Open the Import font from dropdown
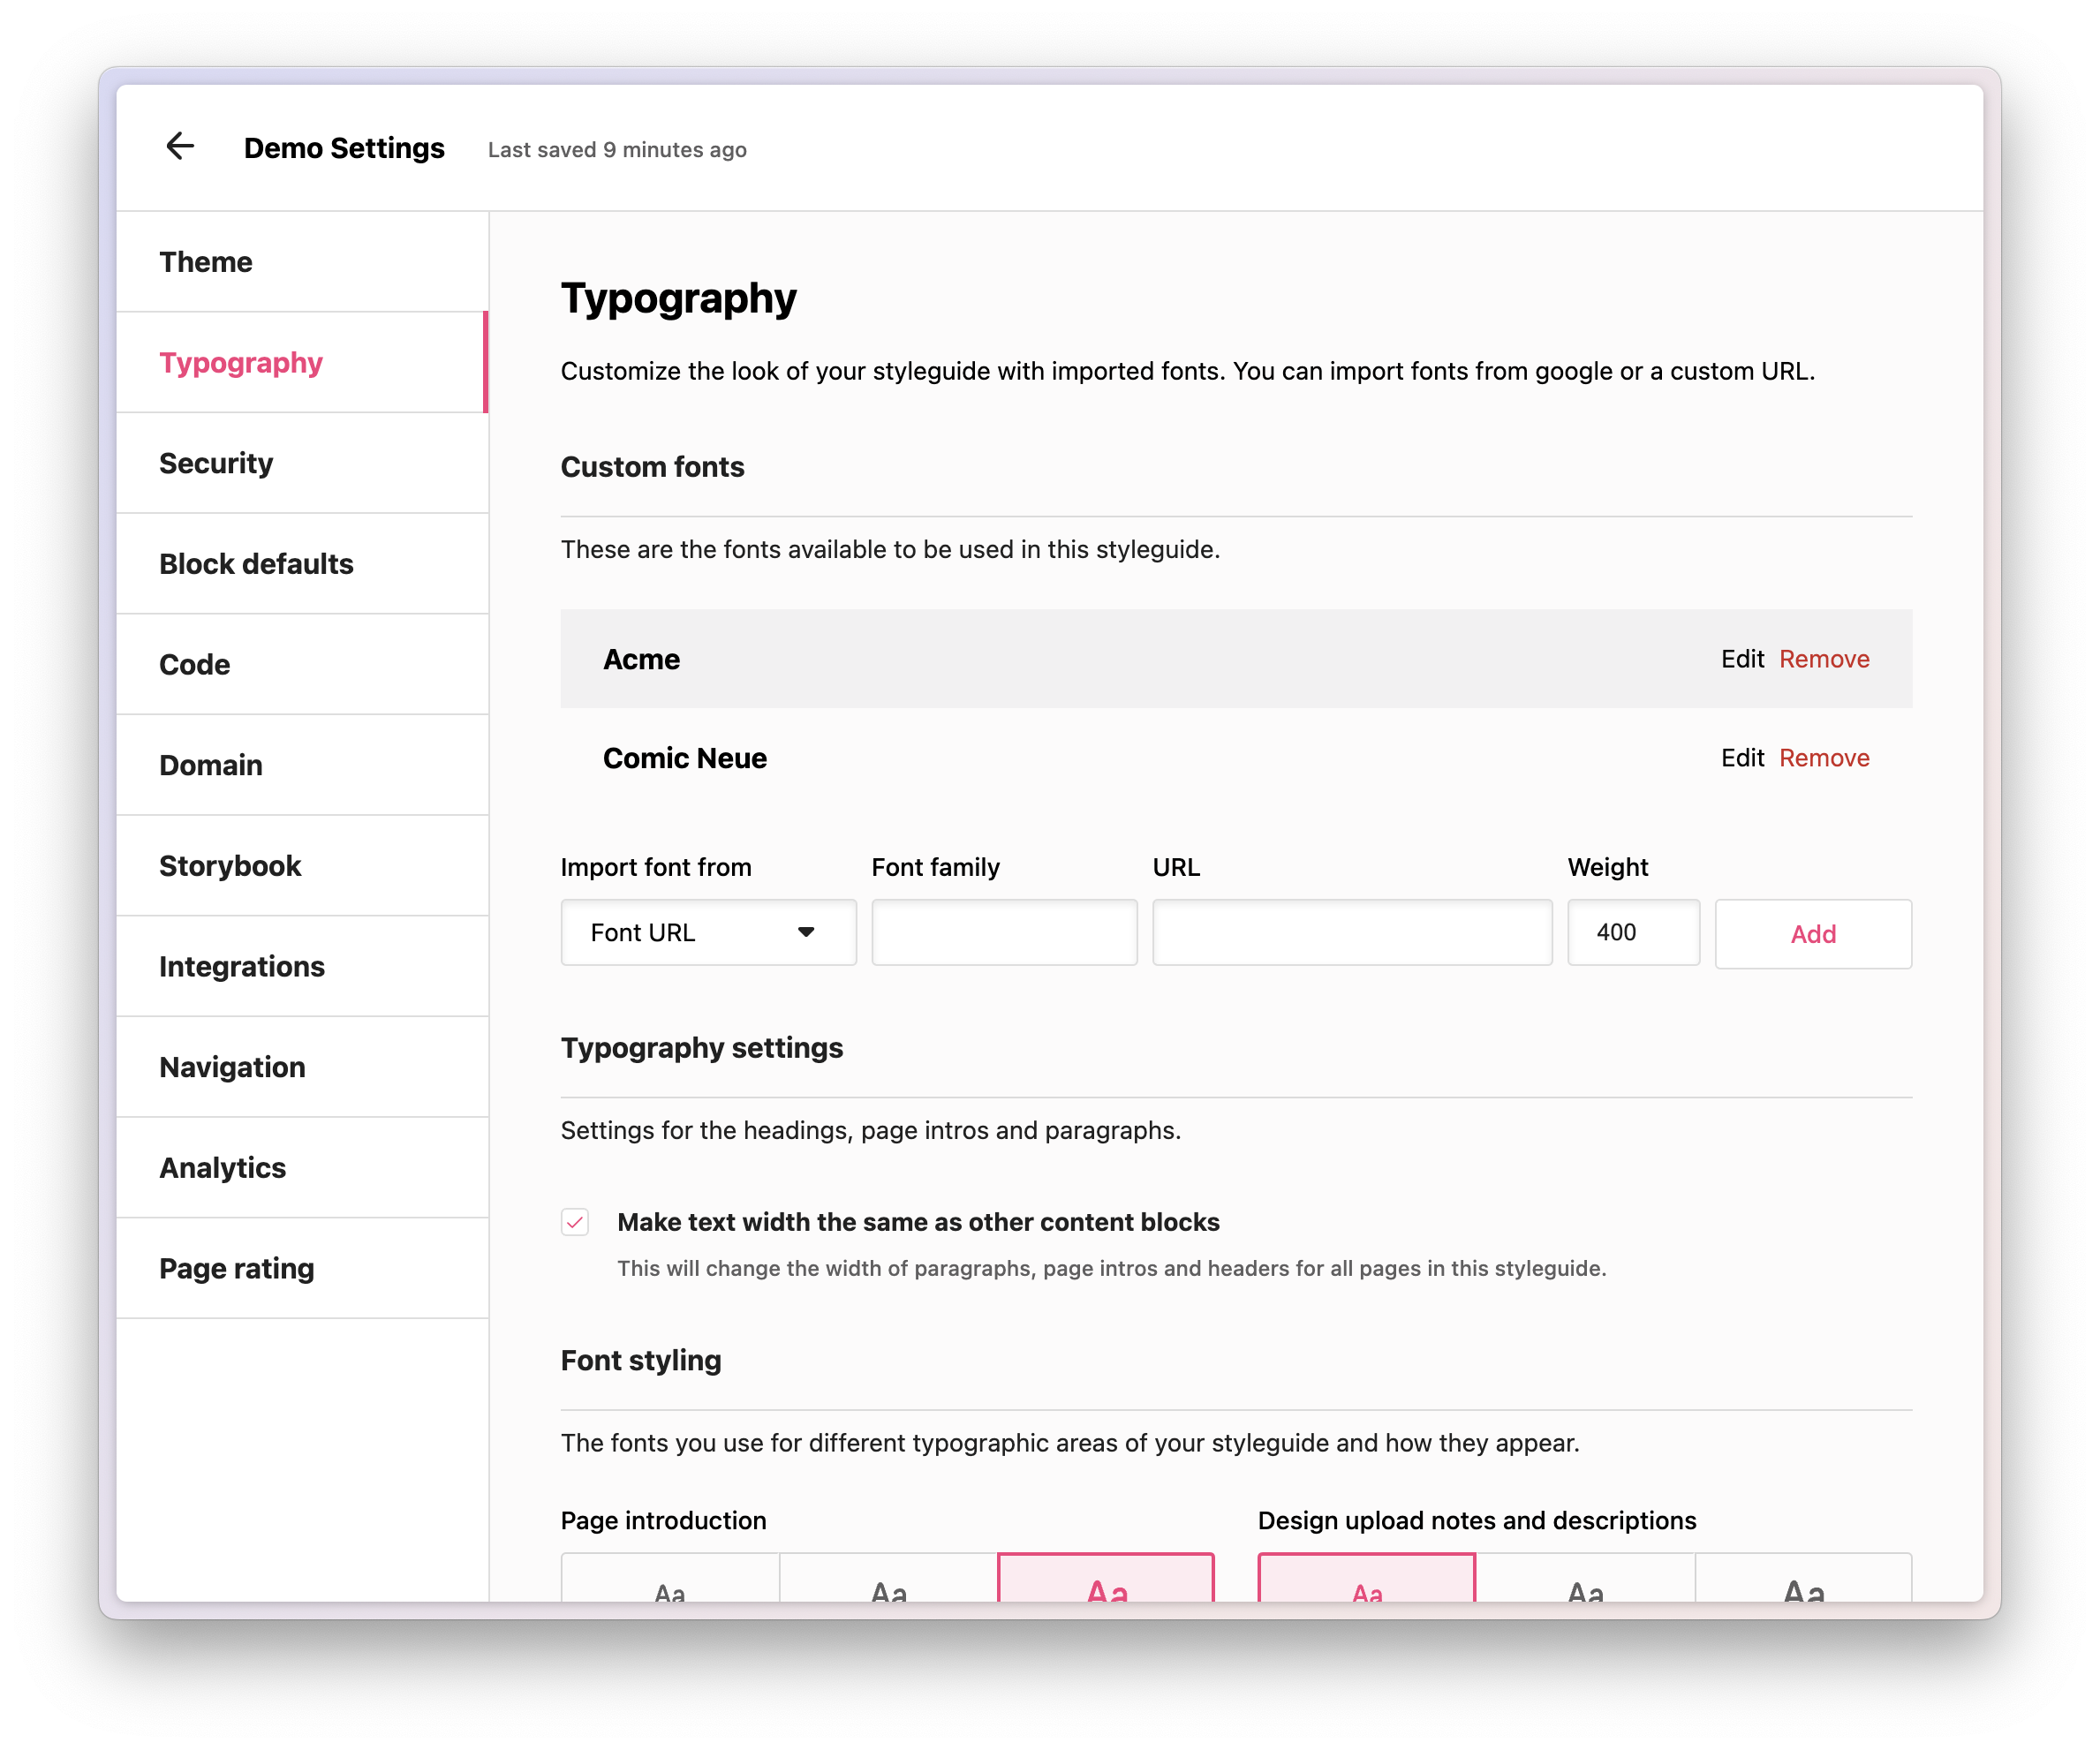 click(708, 933)
